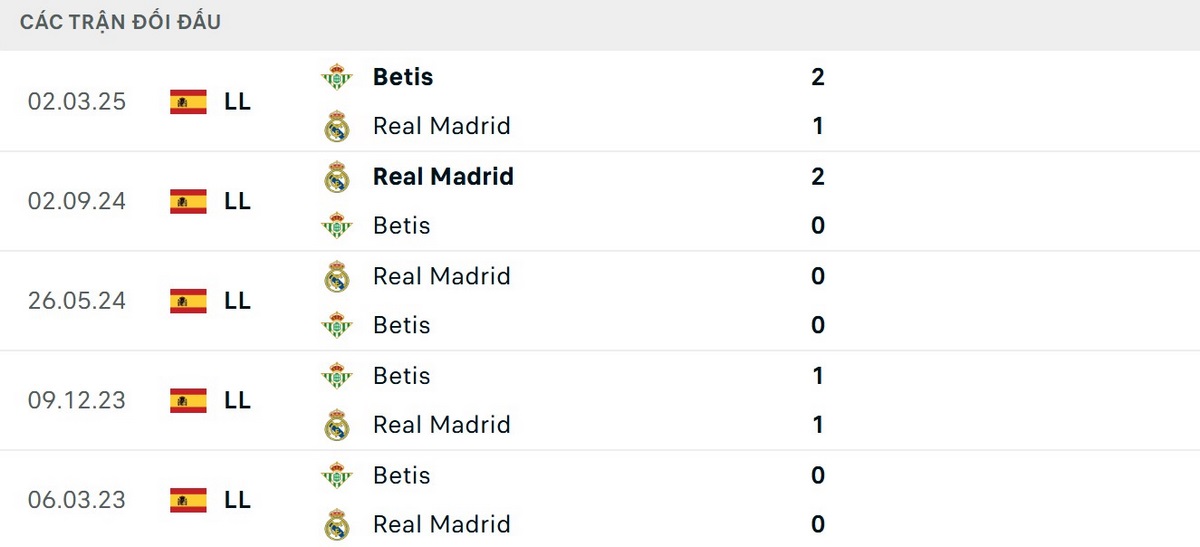The height and width of the screenshot is (547, 1200).
Task: Click Real Madrid crest in 02.03.25 match
Action: click(337, 126)
